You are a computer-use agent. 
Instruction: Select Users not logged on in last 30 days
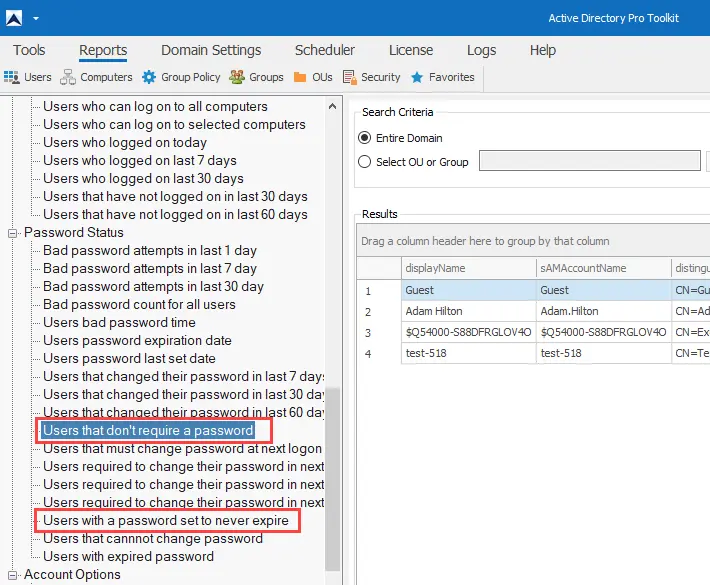click(175, 197)
